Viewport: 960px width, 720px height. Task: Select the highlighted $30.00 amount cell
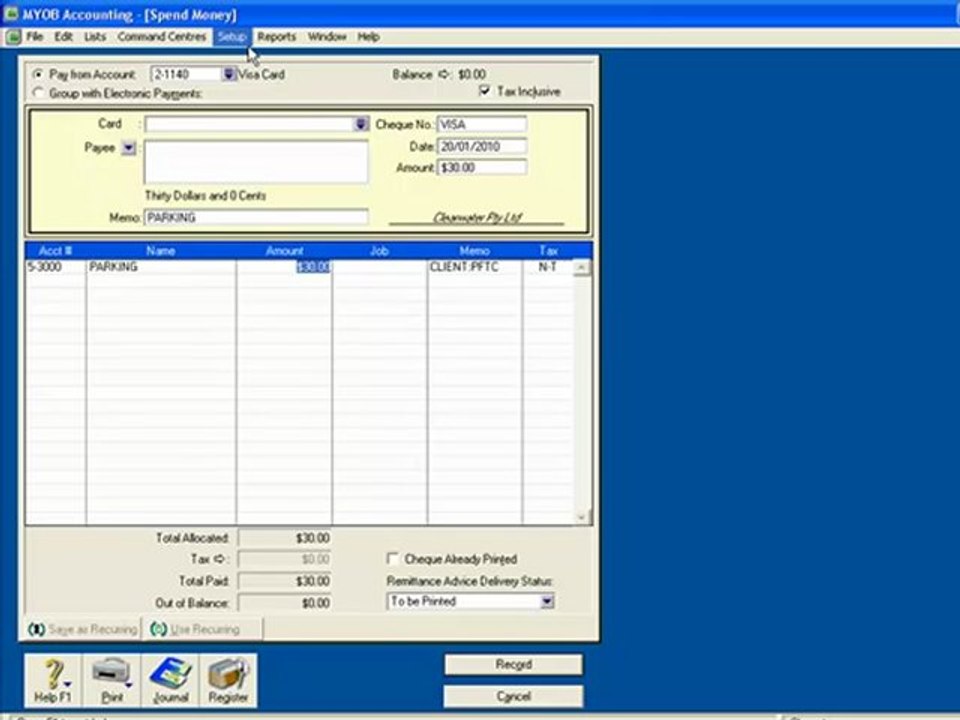tap(284, 267)
